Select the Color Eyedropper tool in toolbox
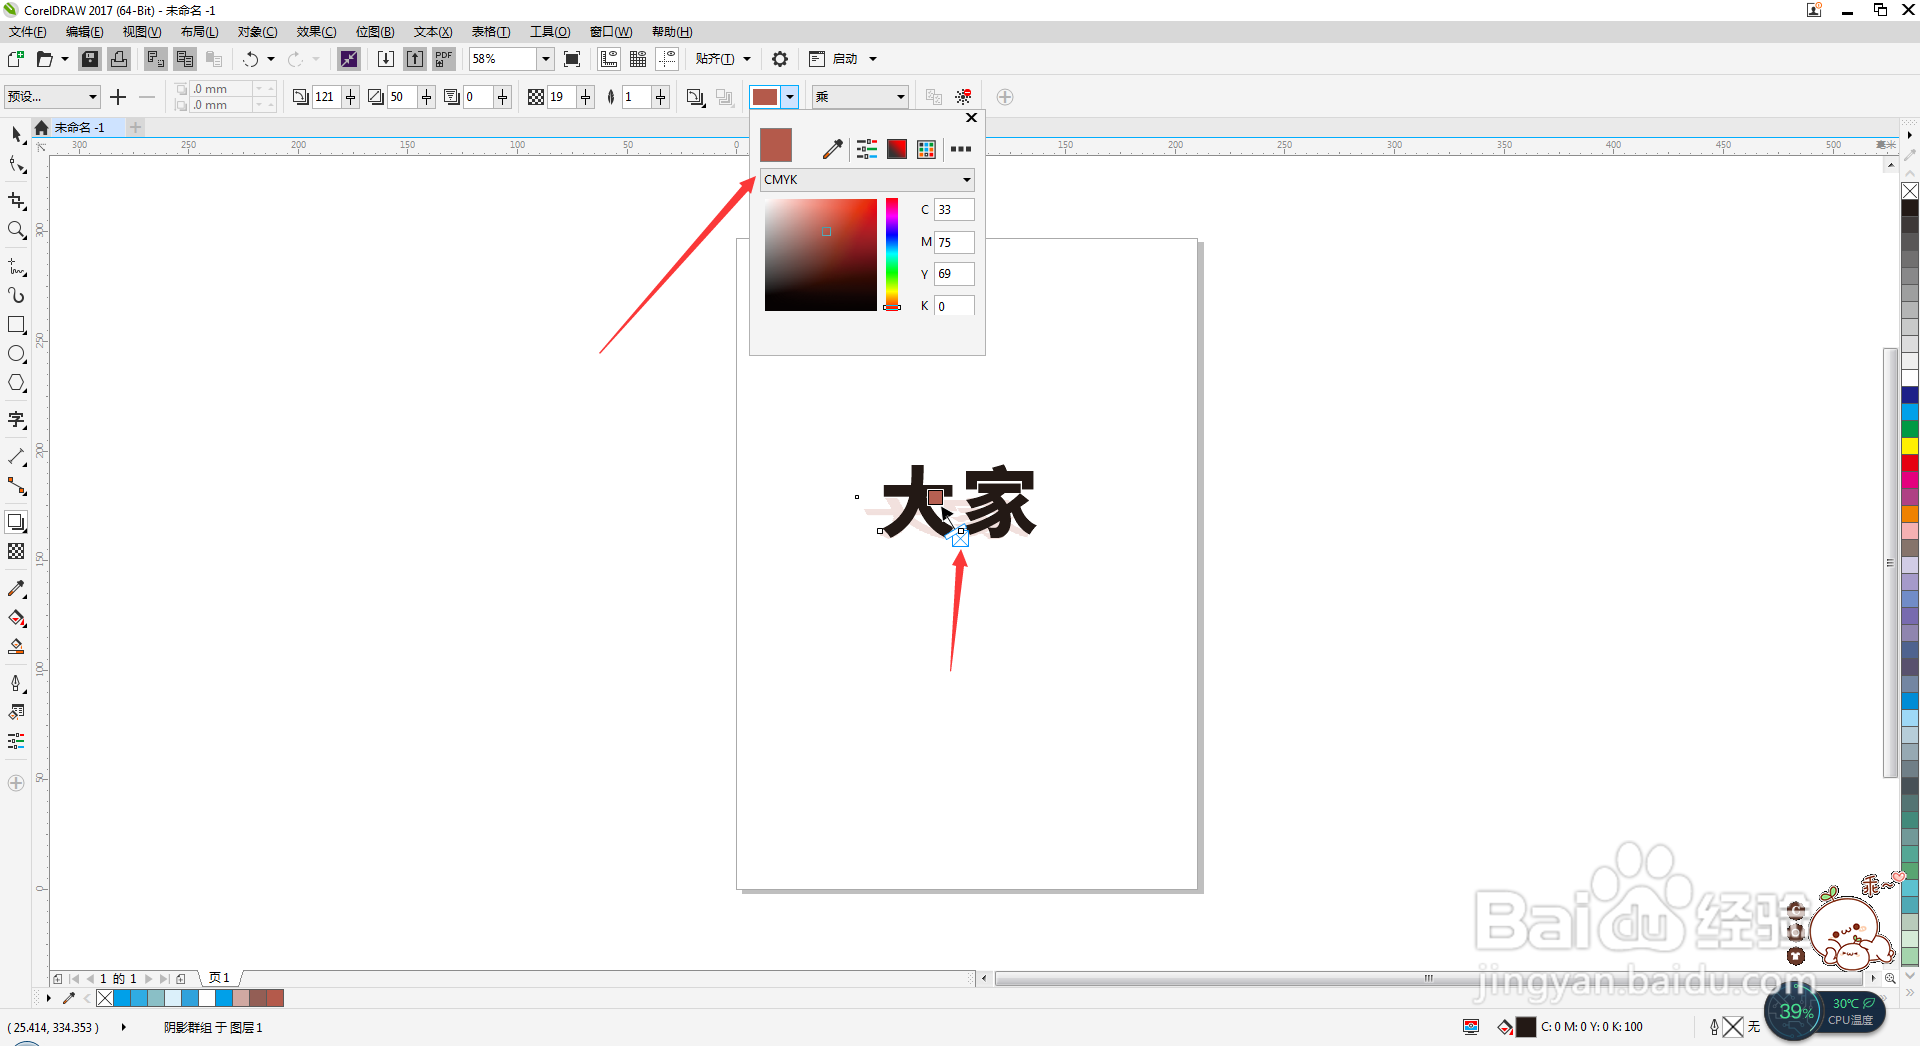 tap(16, 589)
